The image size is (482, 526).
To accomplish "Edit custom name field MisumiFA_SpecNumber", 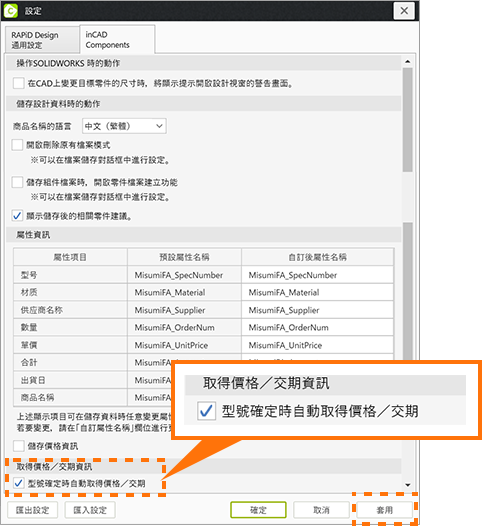I will (x=317, y=275).
